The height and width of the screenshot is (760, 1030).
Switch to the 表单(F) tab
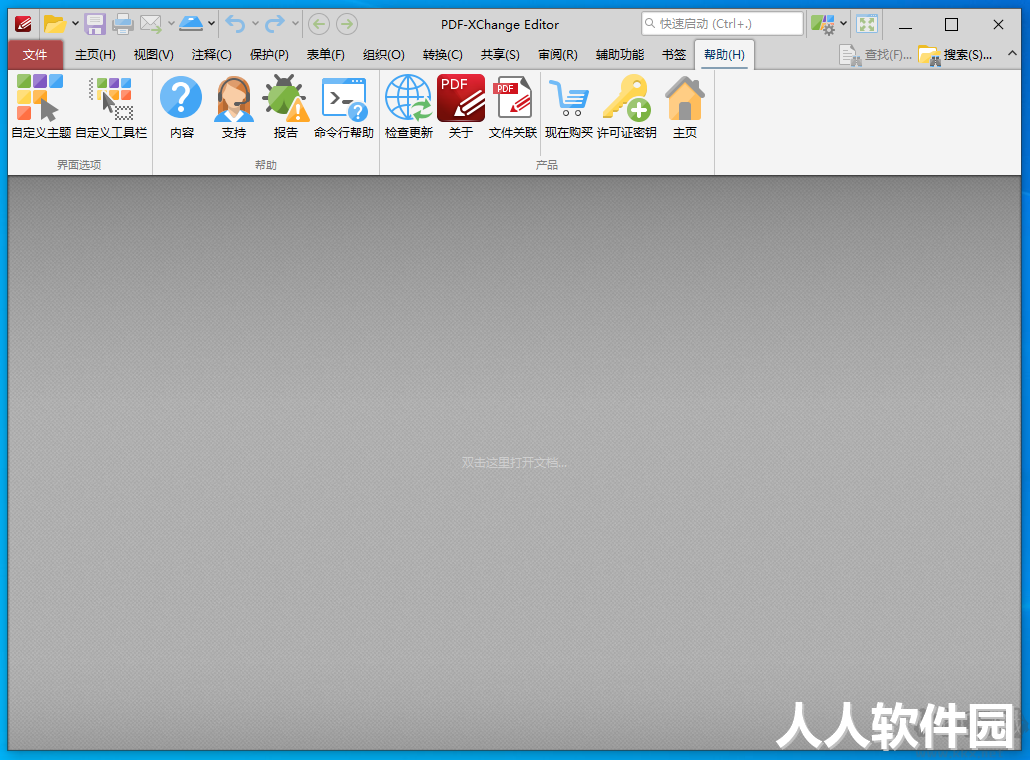pyautogui.click(x=326, y=55)
